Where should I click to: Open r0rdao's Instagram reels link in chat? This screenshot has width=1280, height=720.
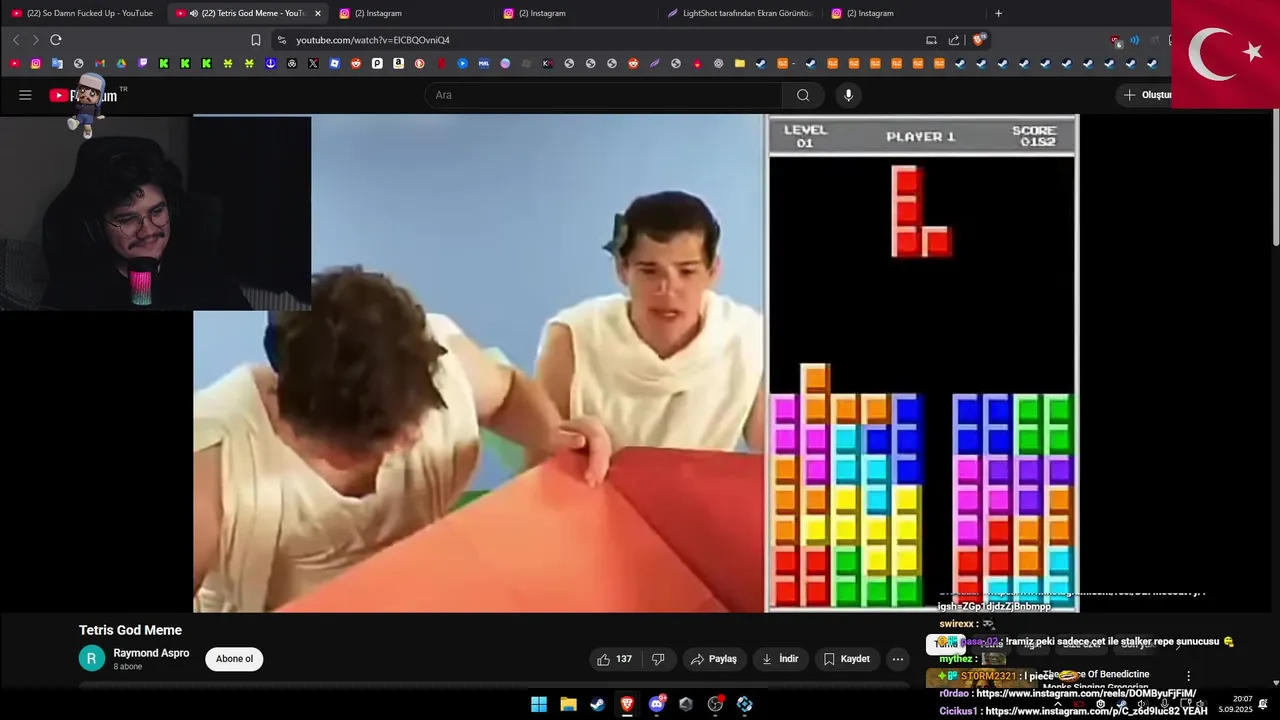(x=1086, y=693)
